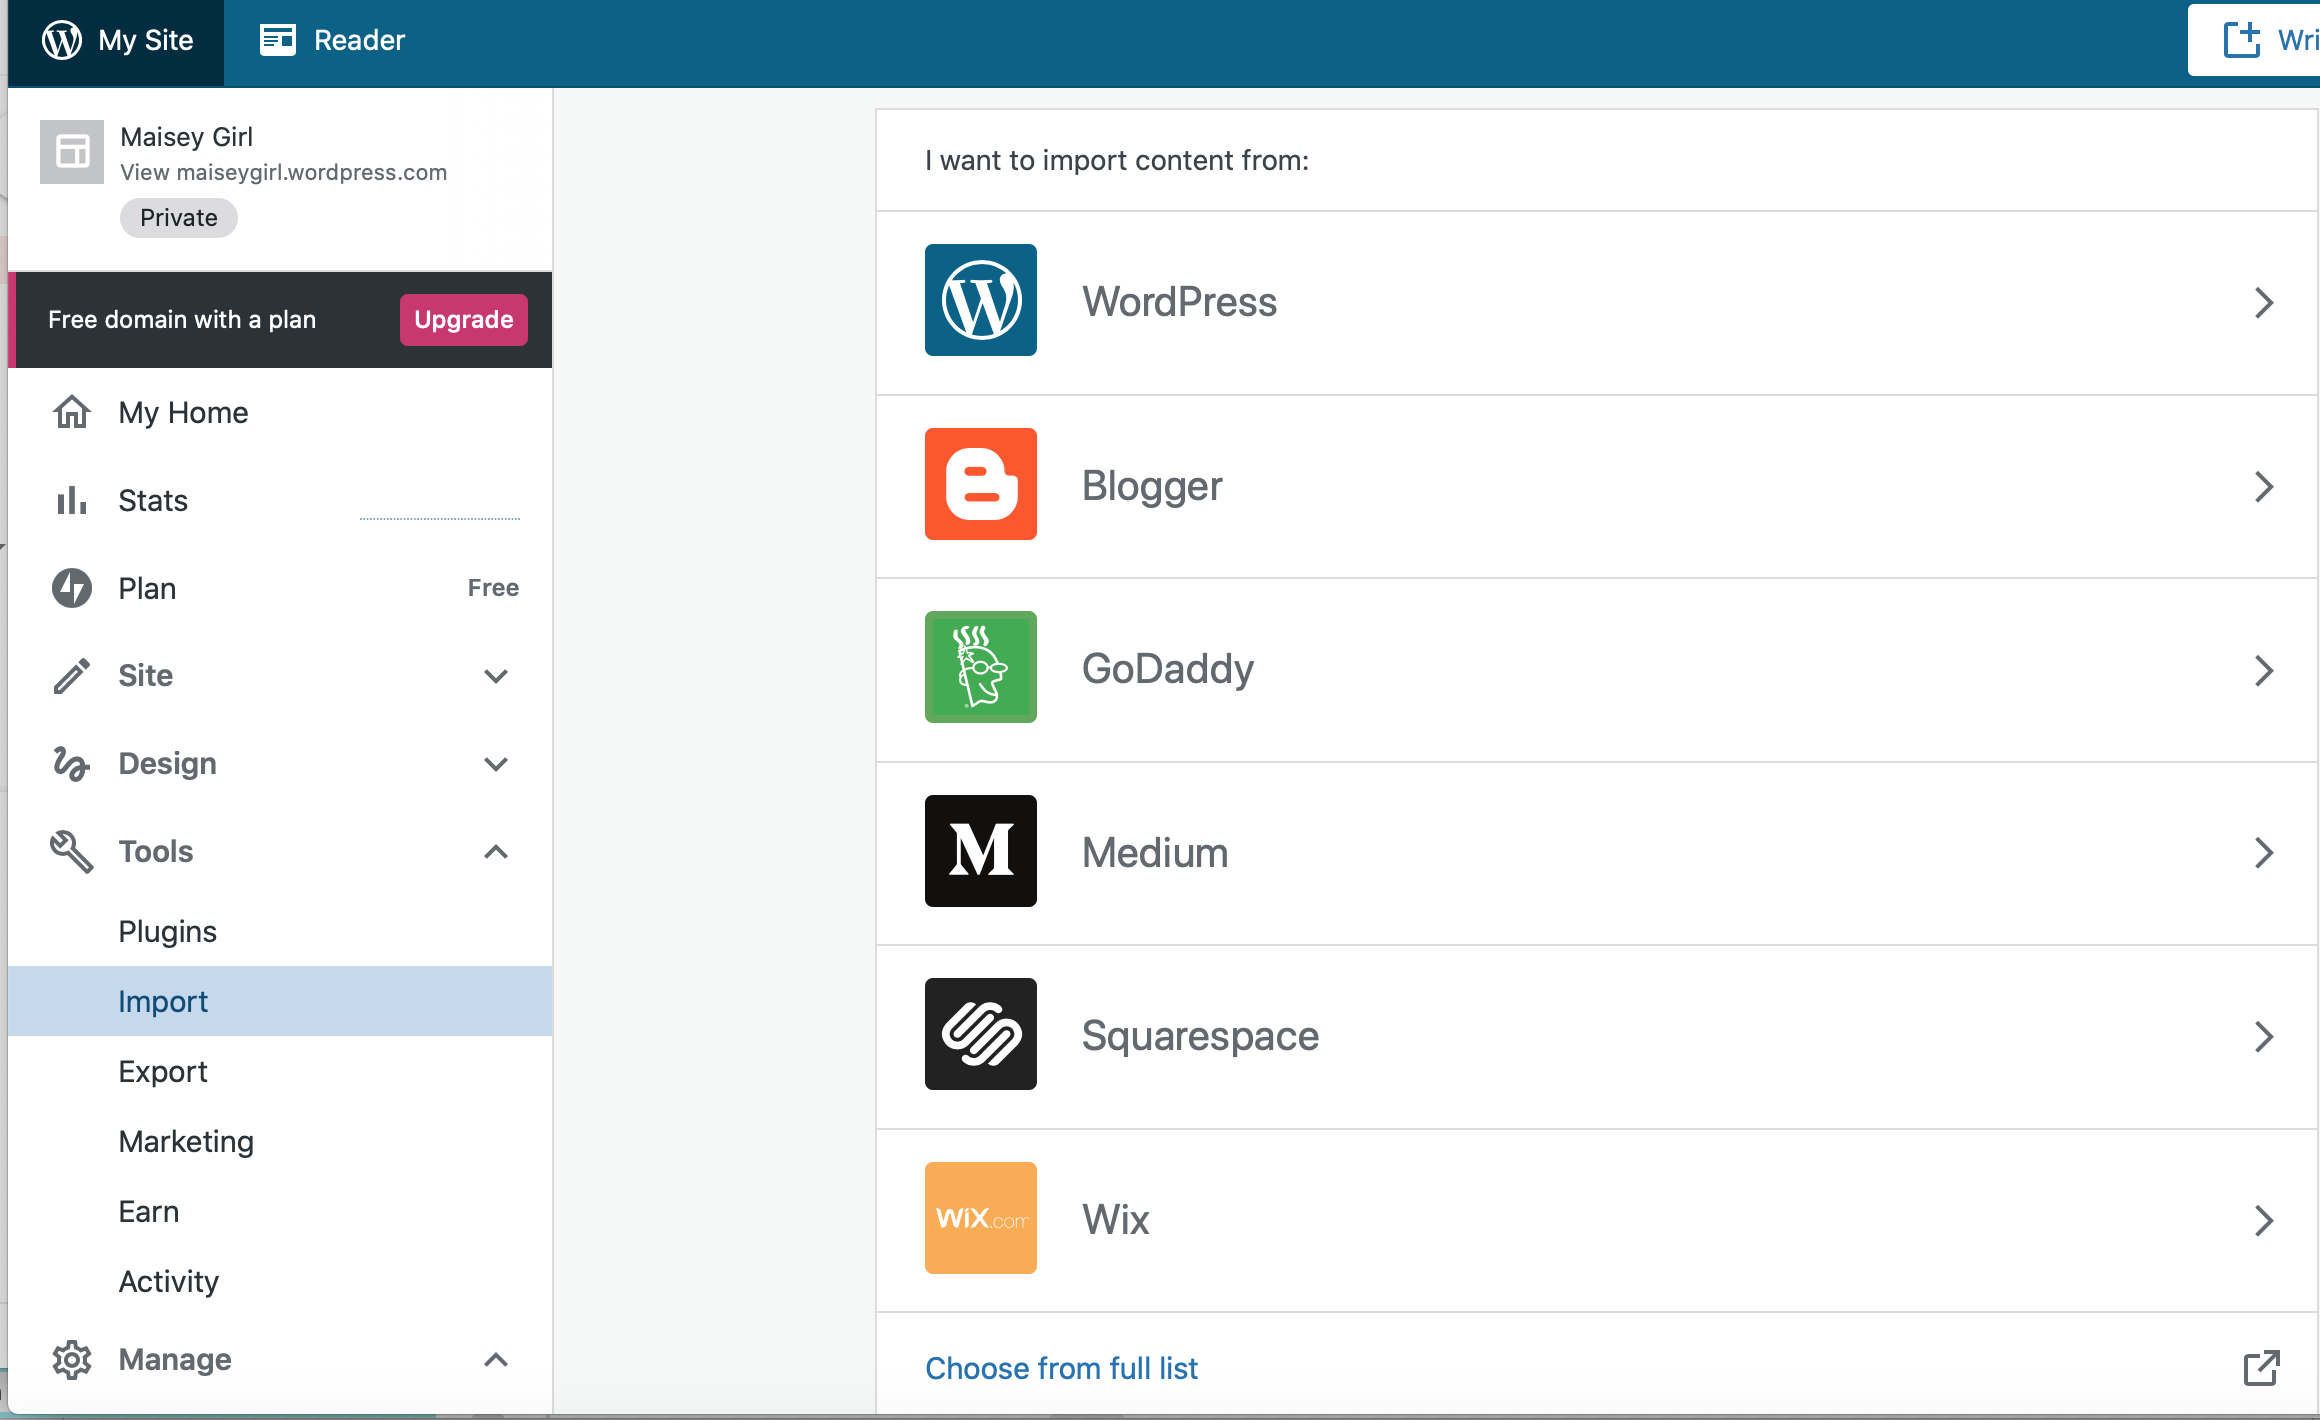
Task: Open Plugins under Tools
Action: tap(280, 931)
